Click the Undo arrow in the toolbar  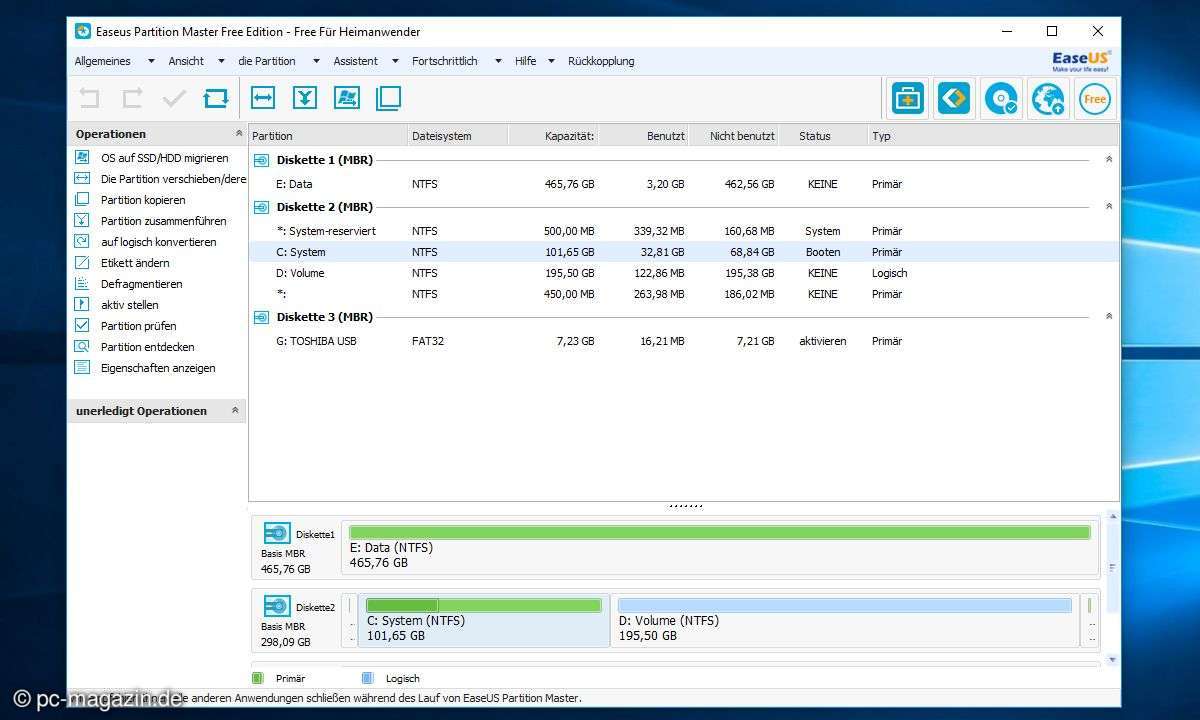tap(89, 98)
